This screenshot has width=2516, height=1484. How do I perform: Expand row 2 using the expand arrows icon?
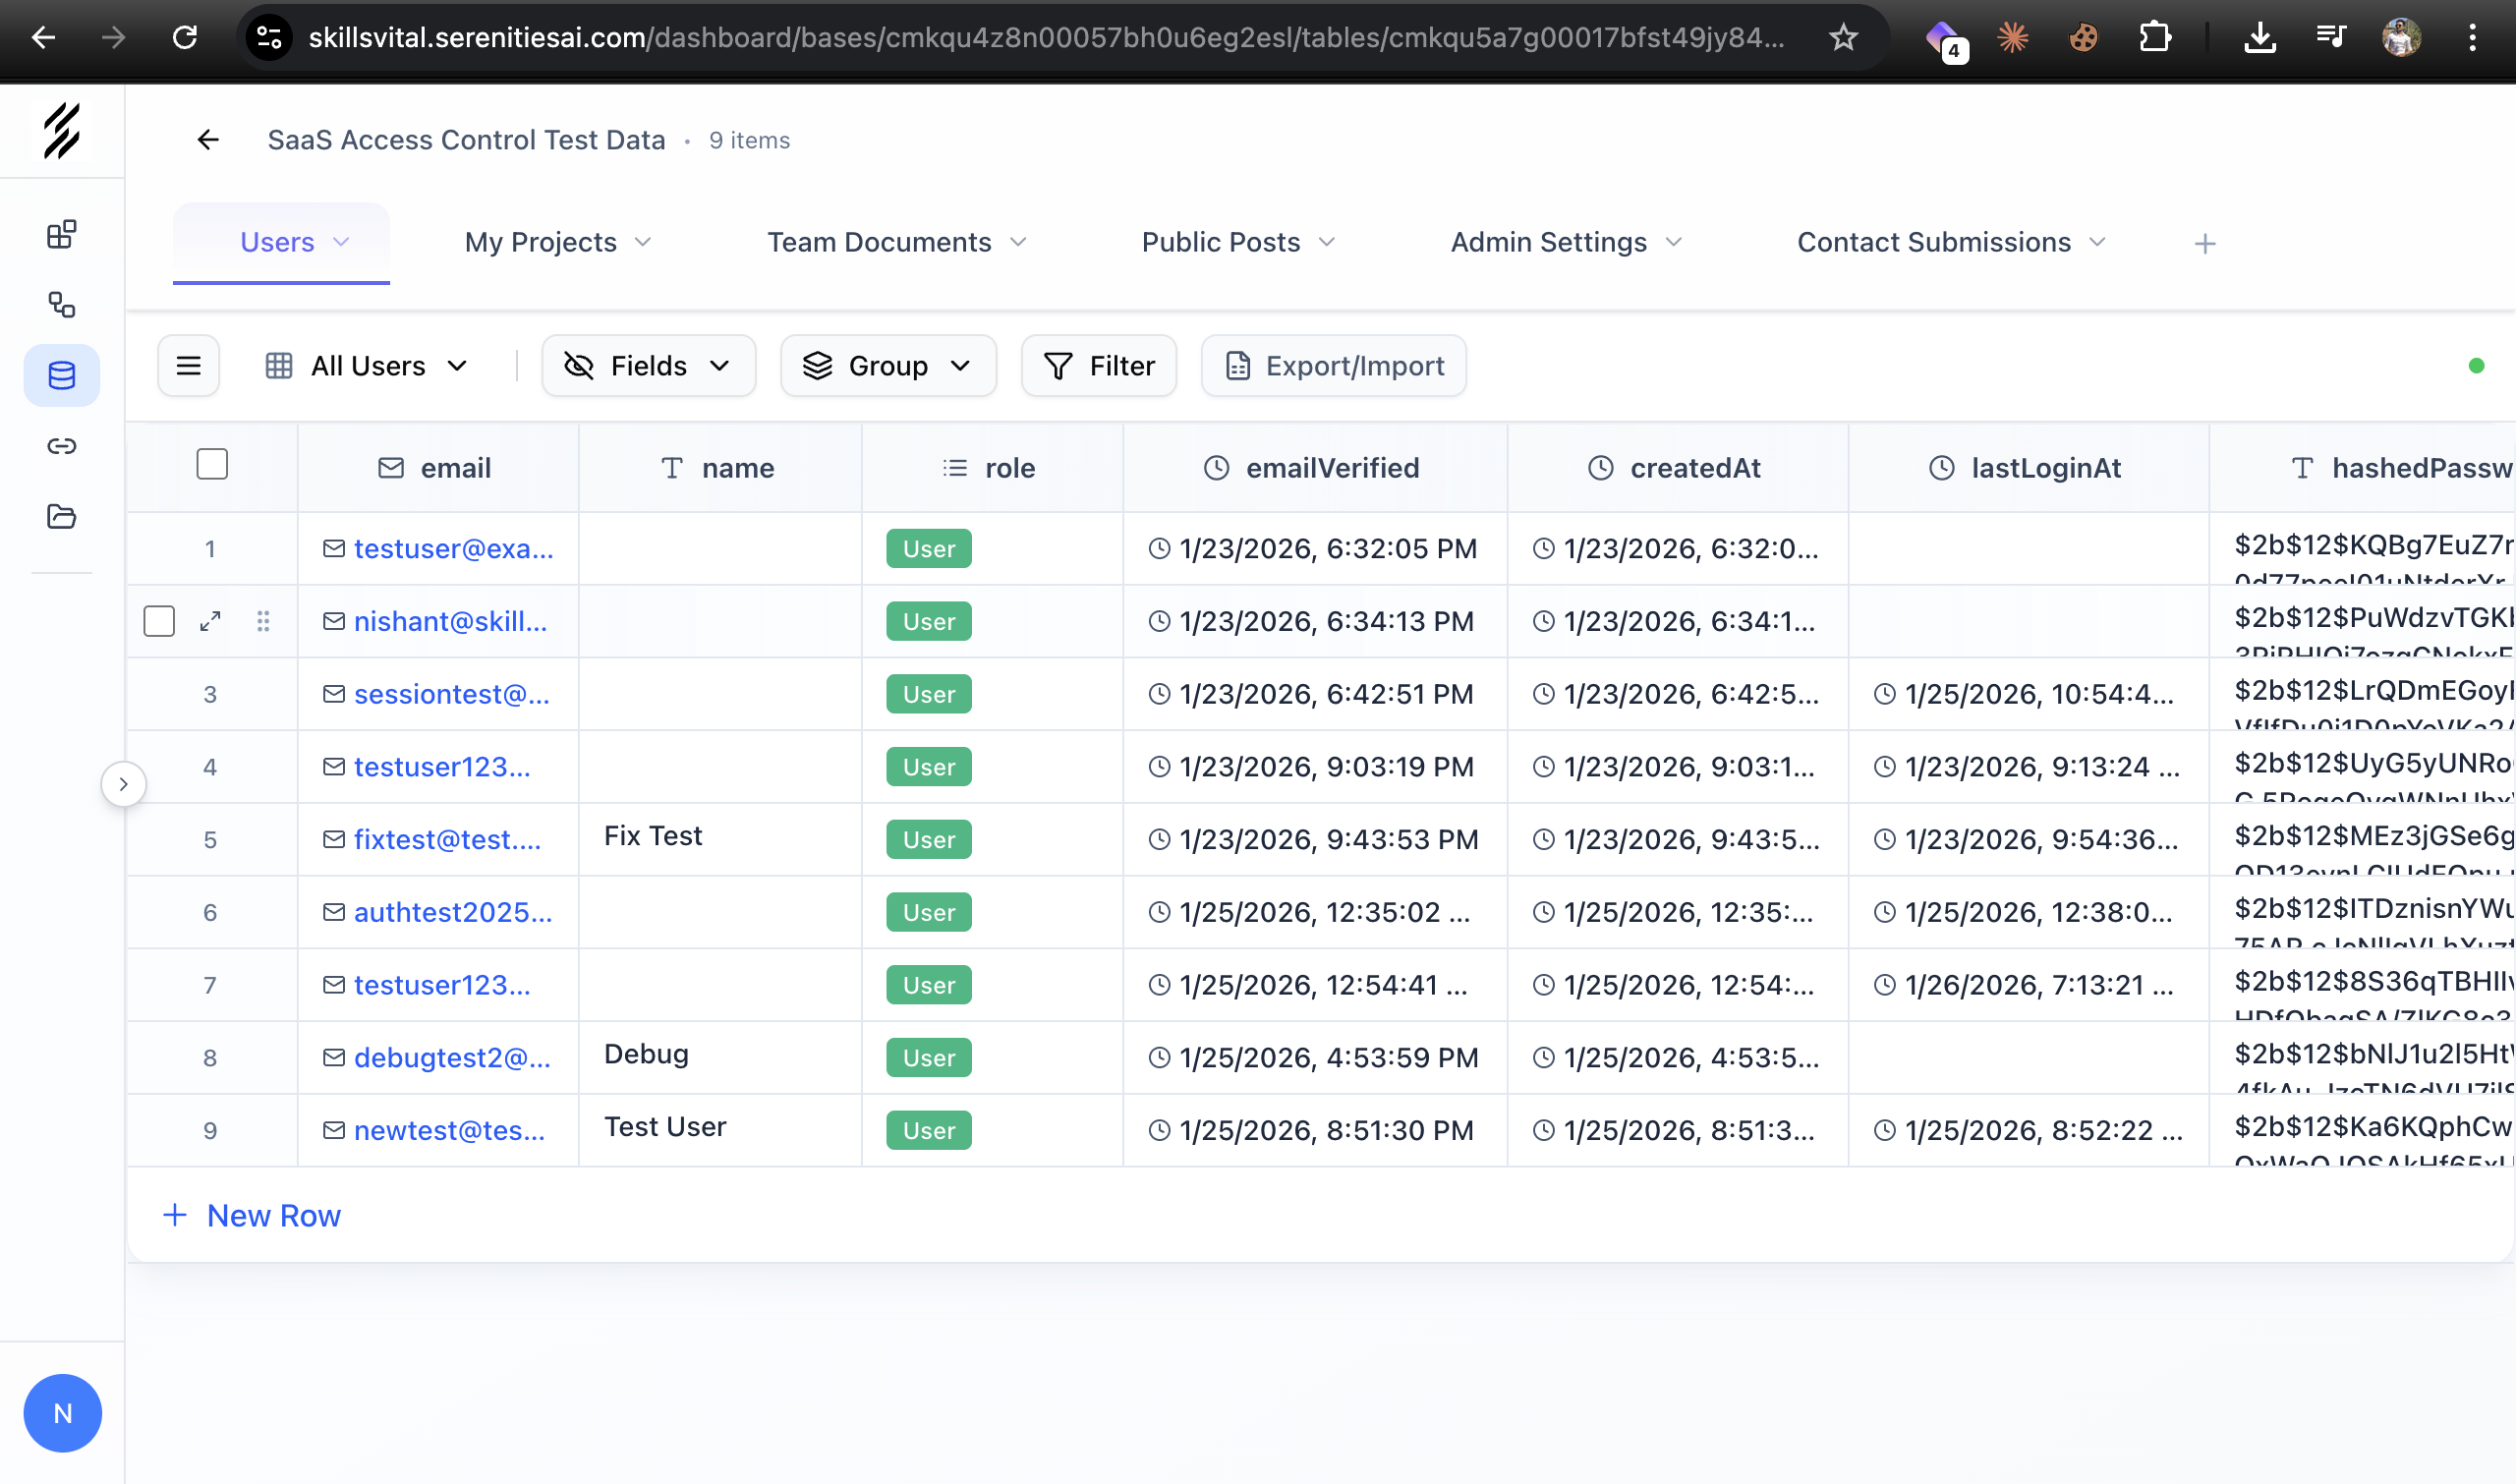click(210, 621)
